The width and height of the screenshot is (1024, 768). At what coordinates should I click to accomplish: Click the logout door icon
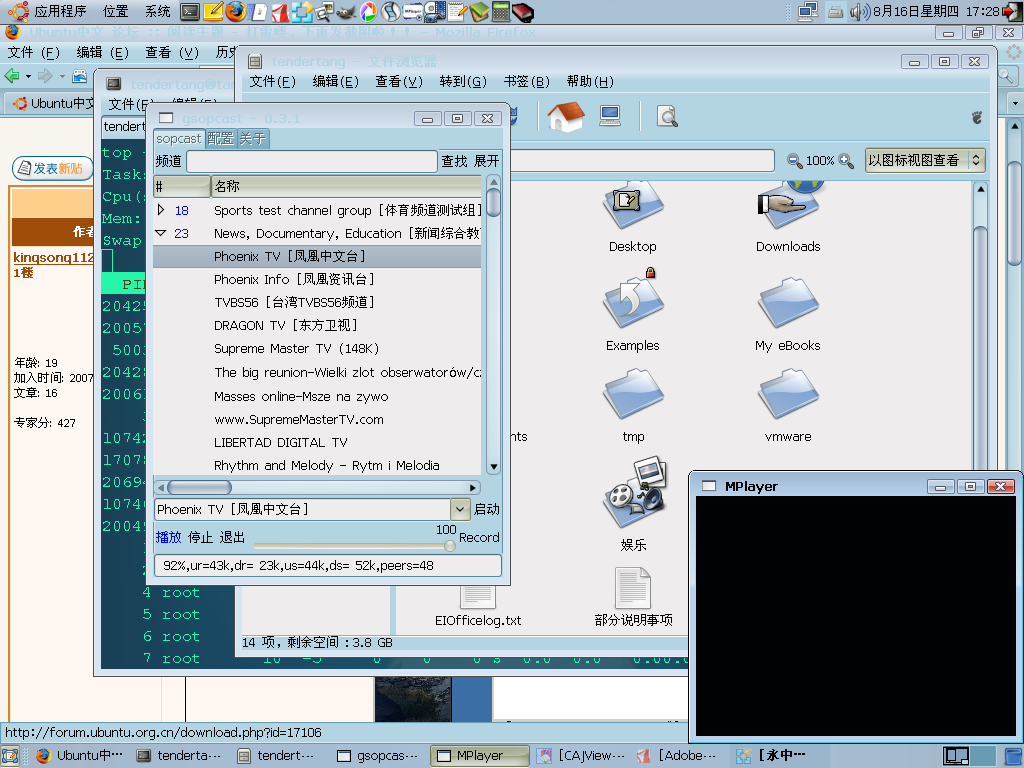point(1012,11)
